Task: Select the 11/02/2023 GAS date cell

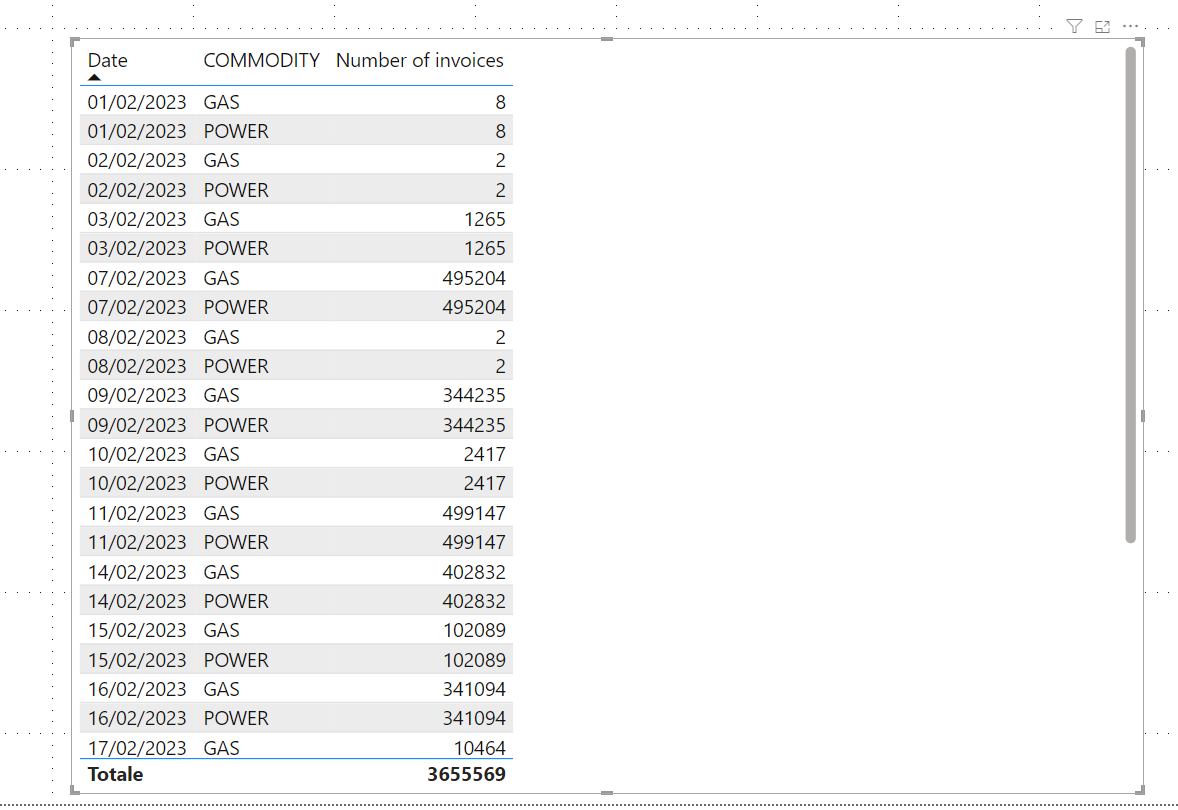Action: [x=137, y=513]
